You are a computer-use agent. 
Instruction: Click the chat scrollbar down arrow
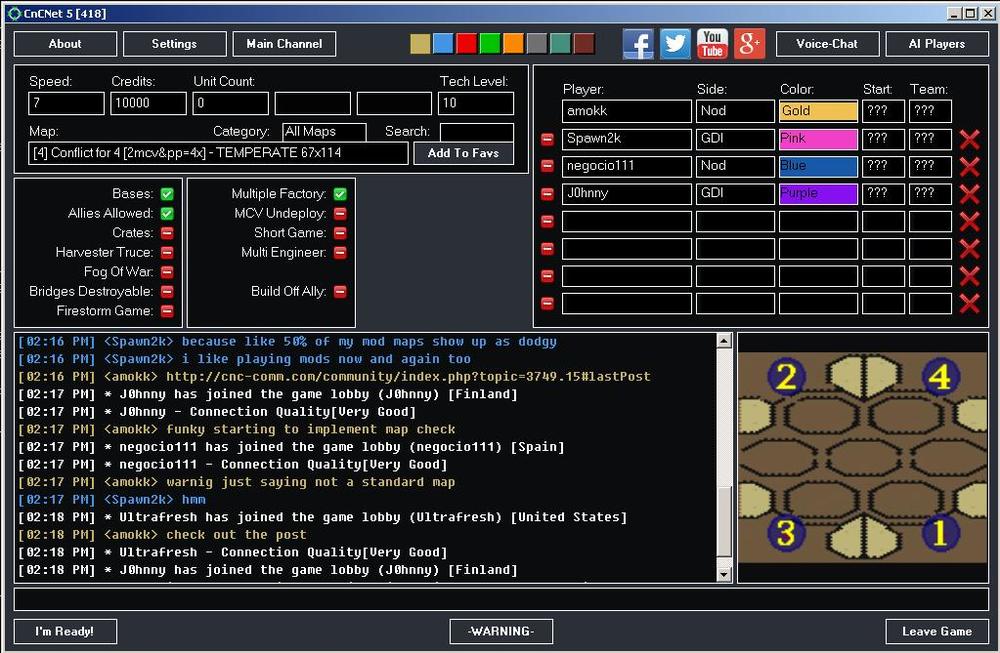pyautogui.click(x=724, y=574)
